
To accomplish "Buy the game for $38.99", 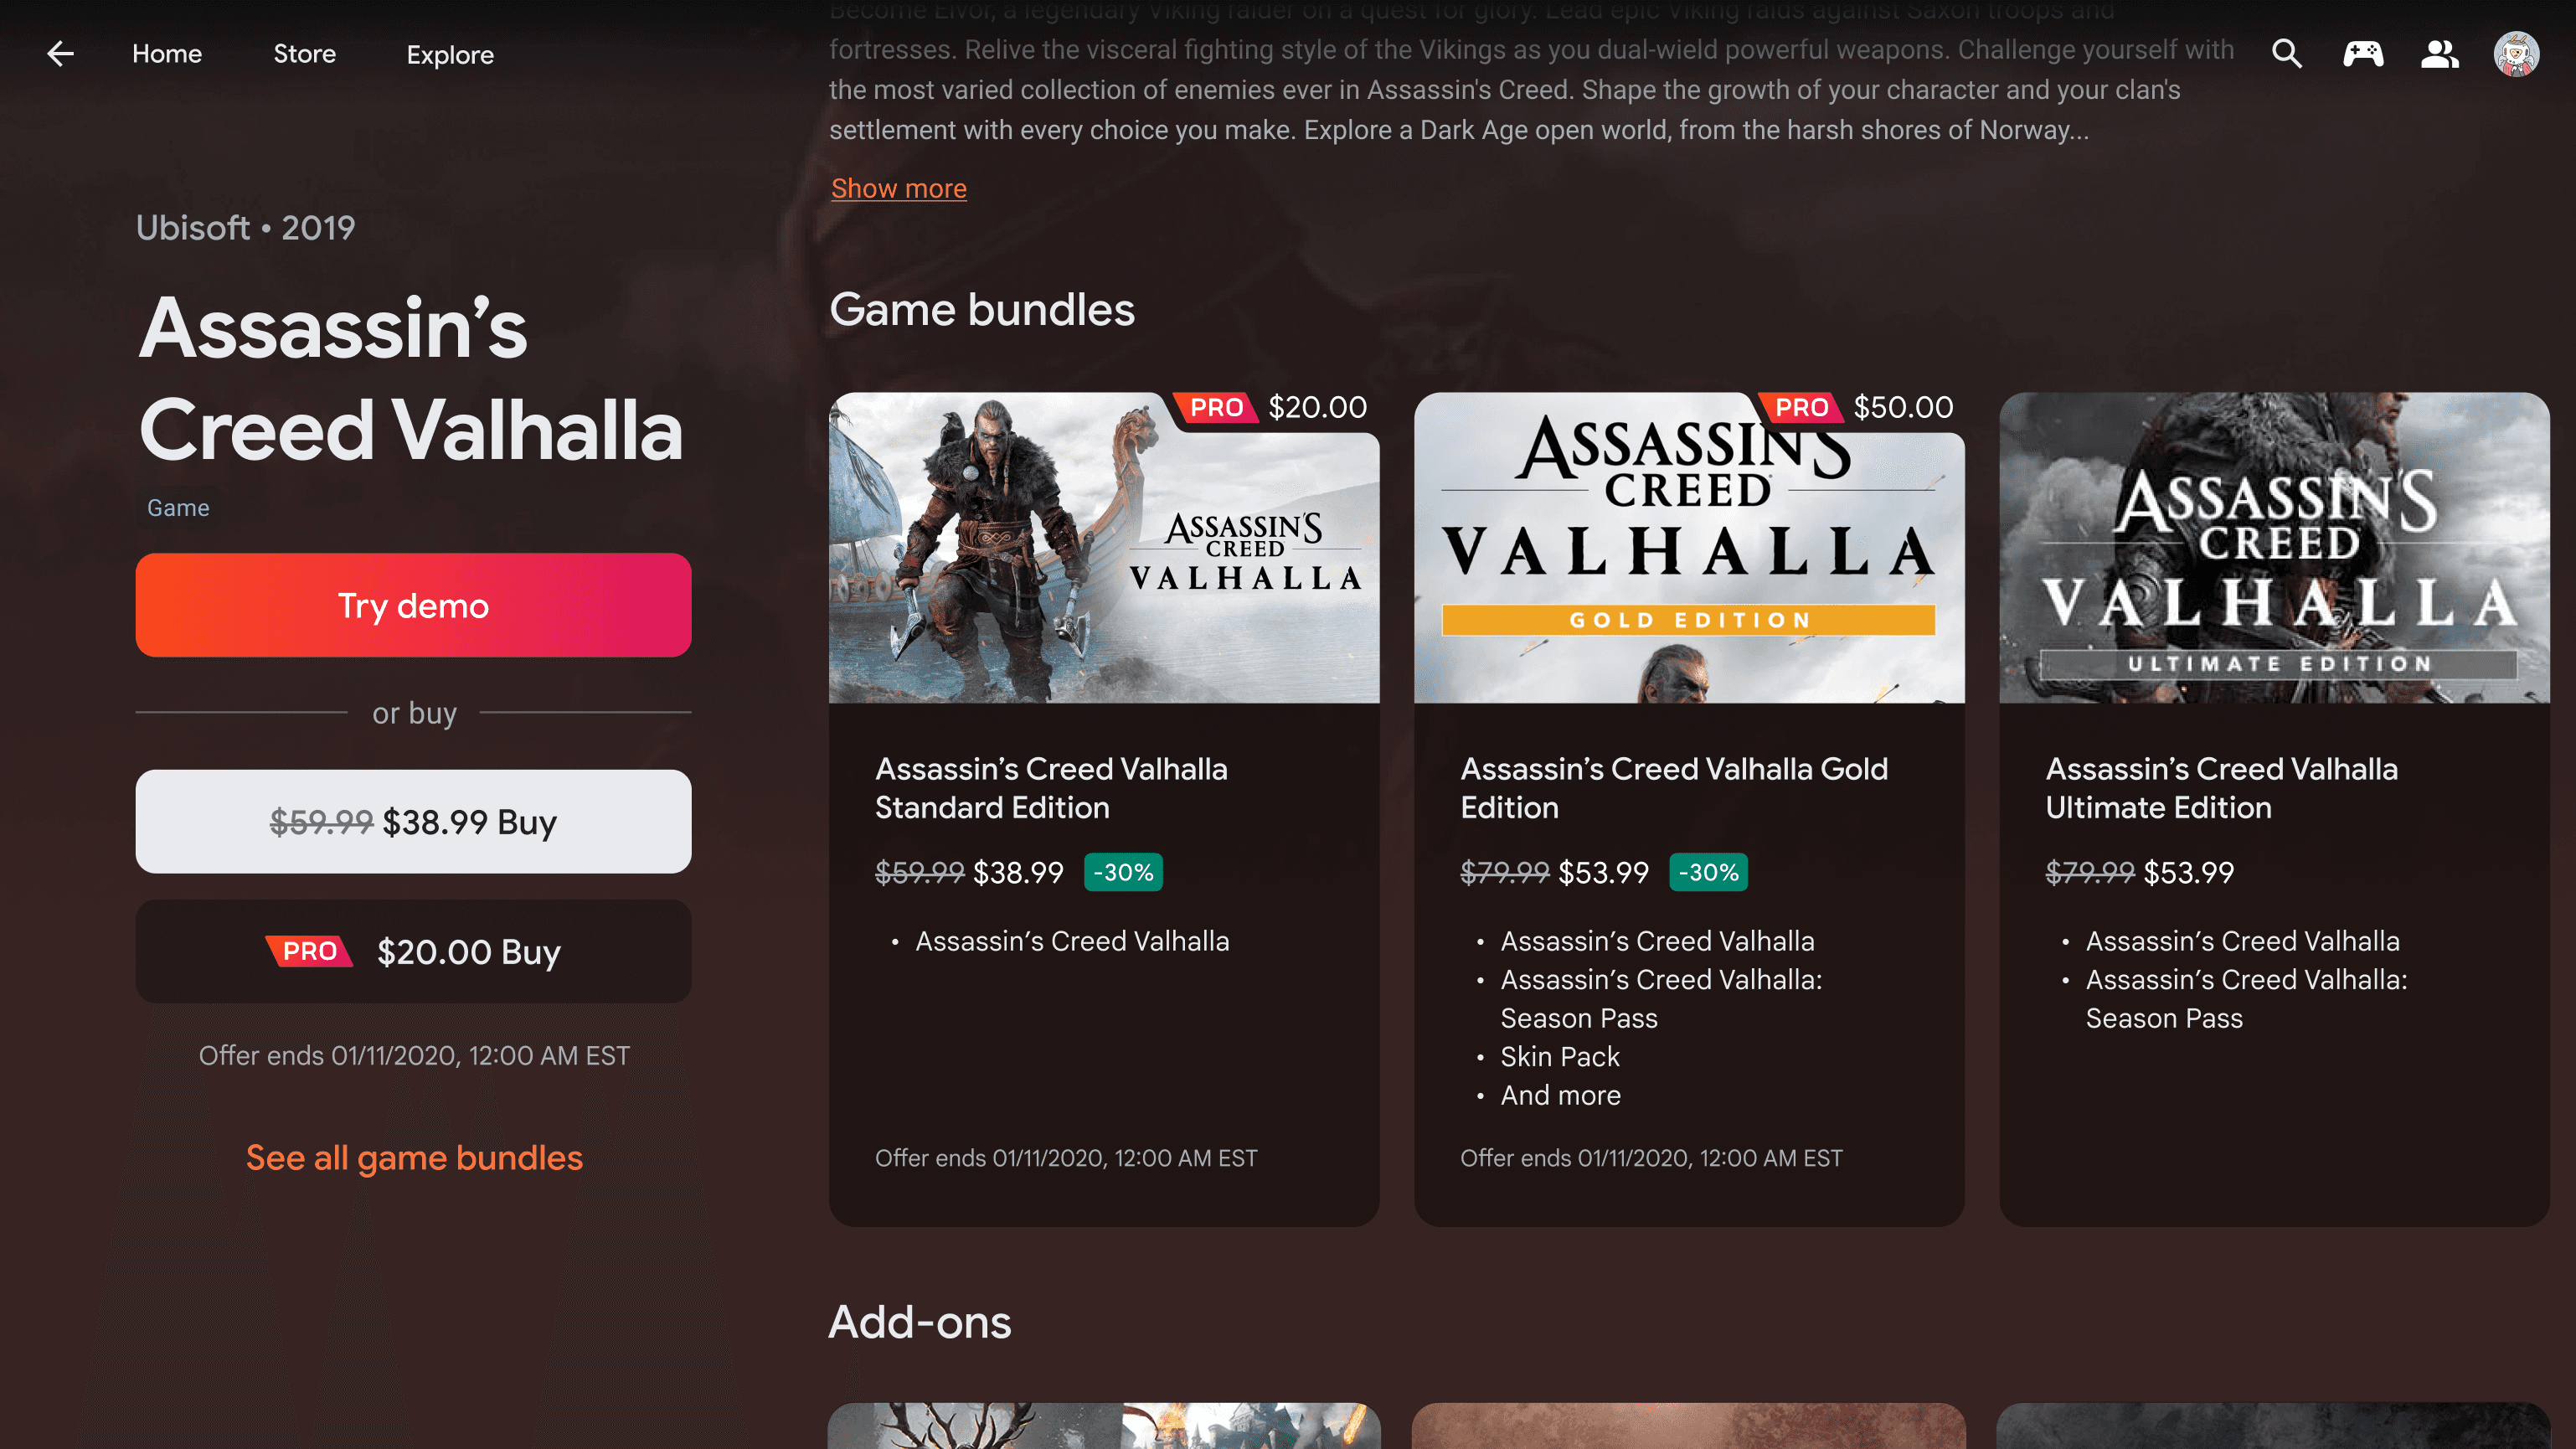I will pos(414,821).
